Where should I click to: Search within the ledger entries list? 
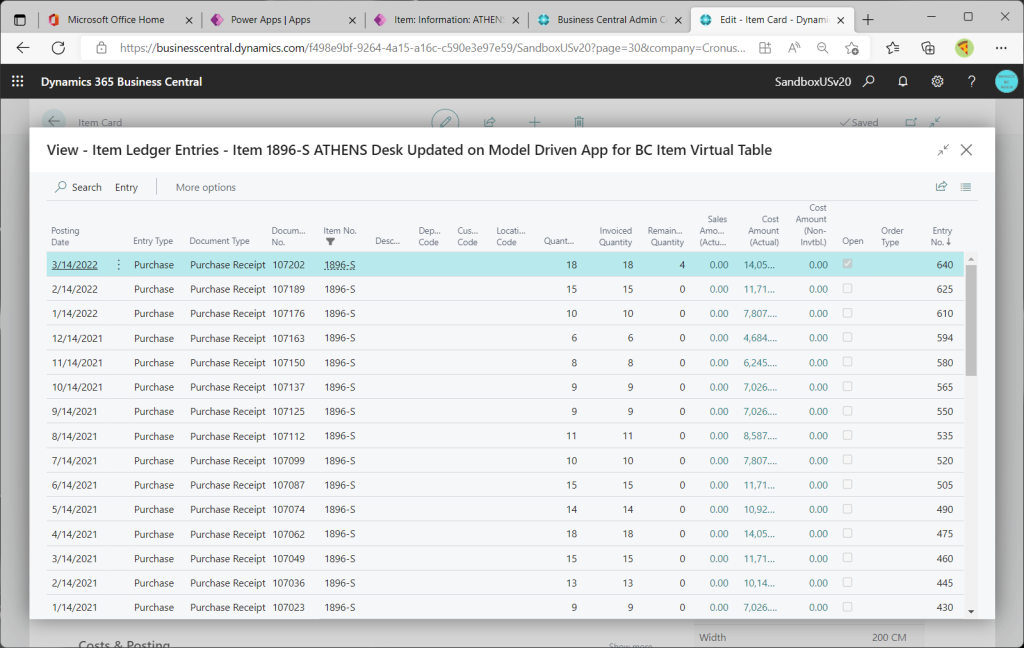click(78, 187)
